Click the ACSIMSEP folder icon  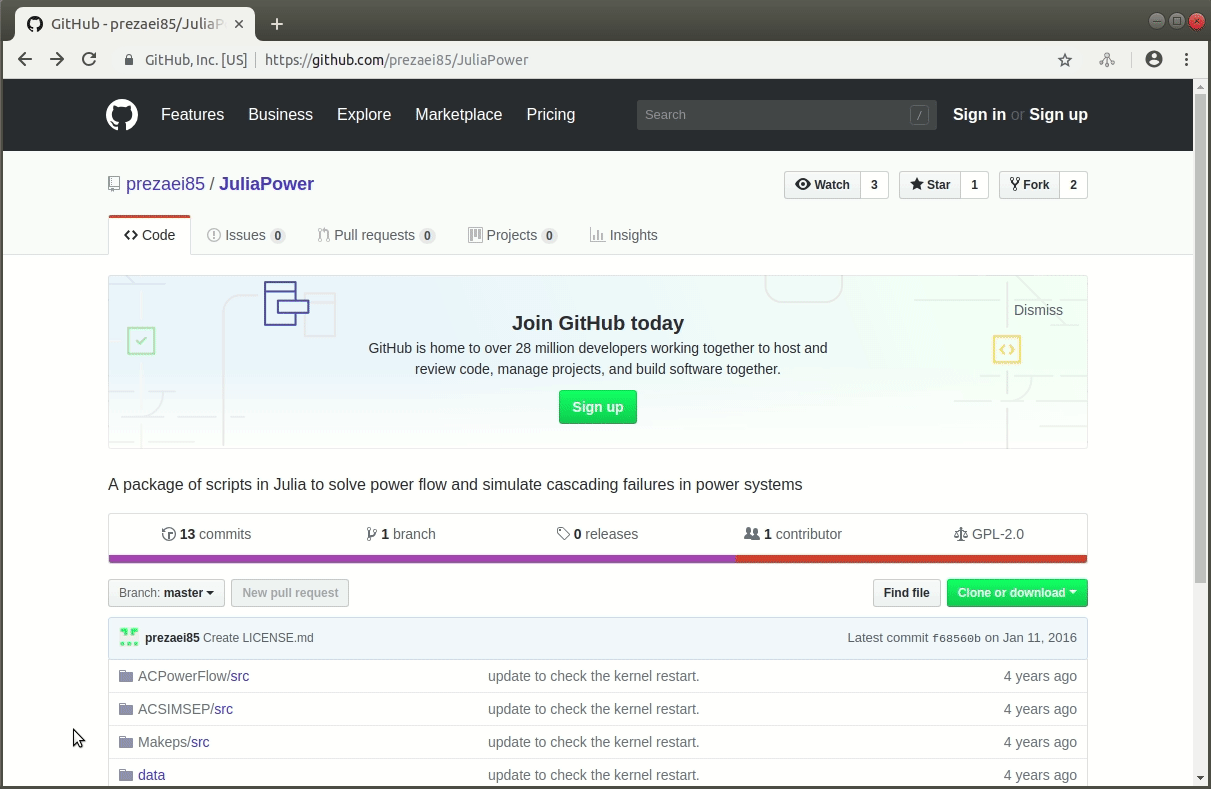pyautogui.click(x=126, y=709)
